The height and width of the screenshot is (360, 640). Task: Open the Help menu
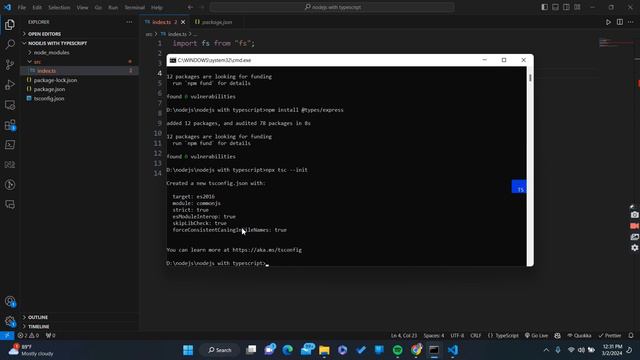[157, 7]
